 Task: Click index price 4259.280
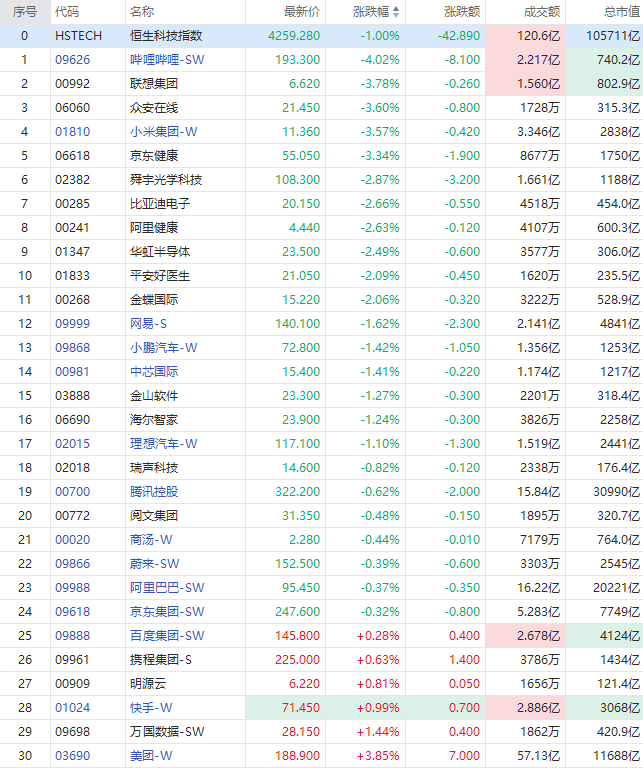(x=294, y=36)
